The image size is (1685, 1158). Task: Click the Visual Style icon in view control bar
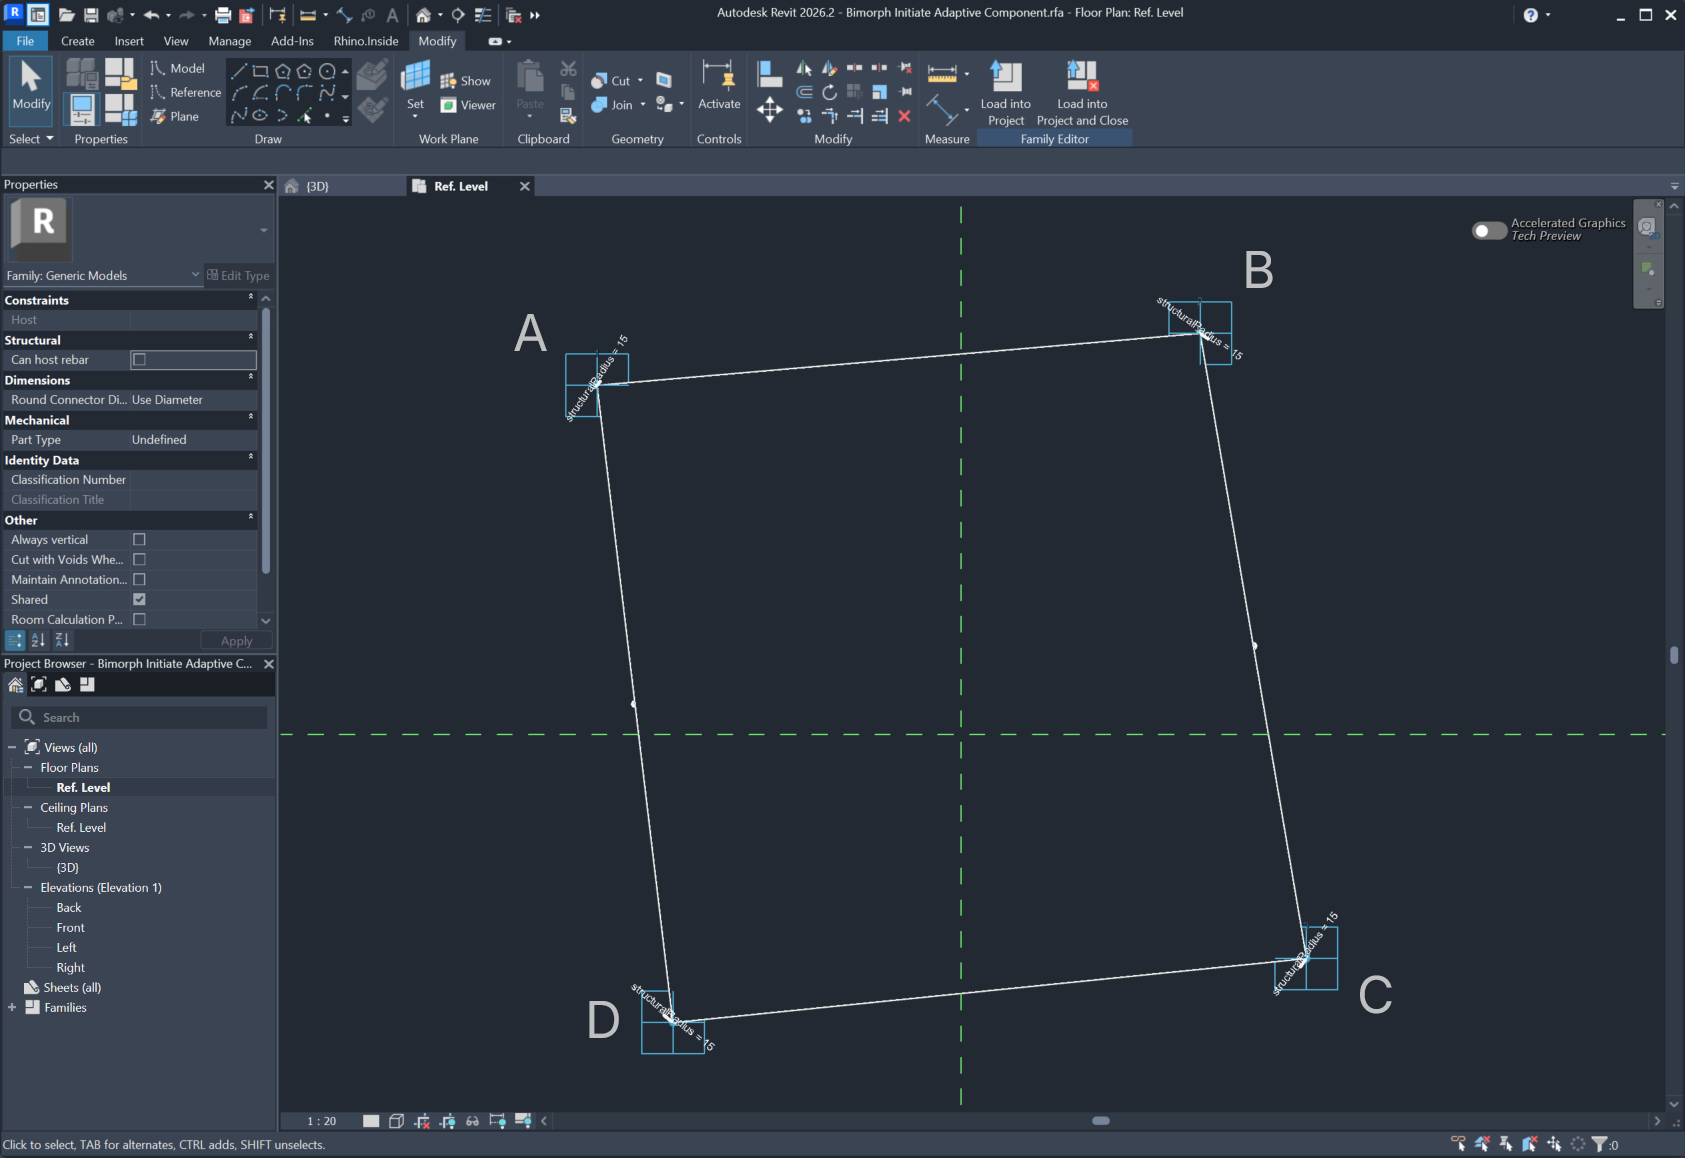tap(396, 1121)
